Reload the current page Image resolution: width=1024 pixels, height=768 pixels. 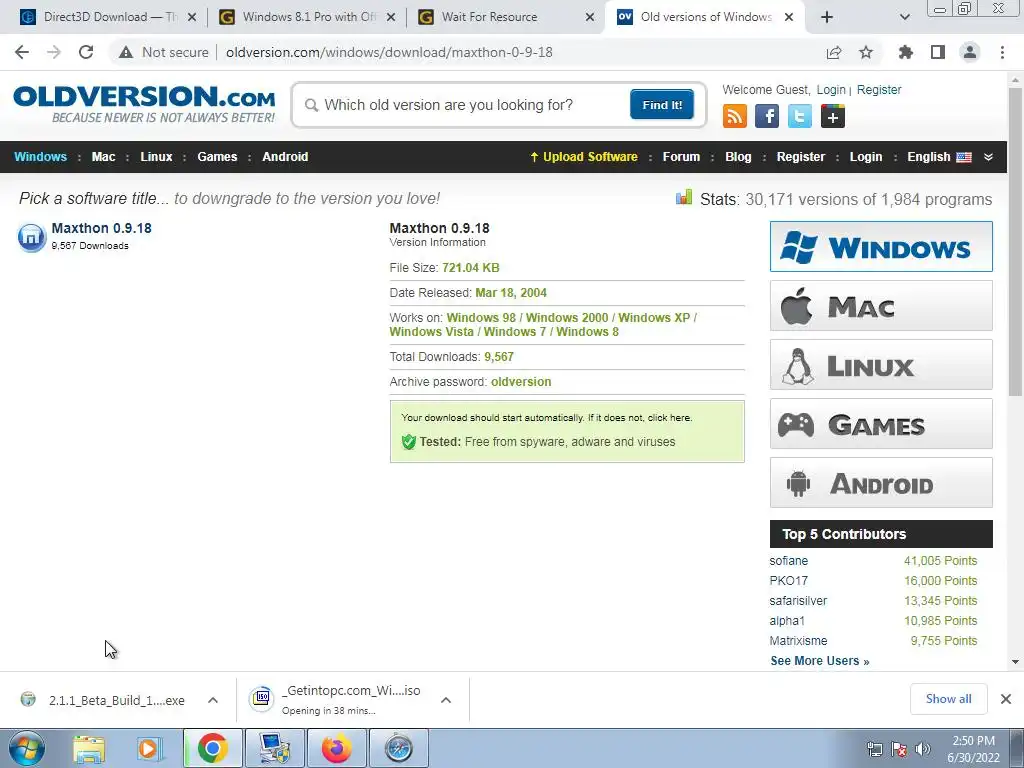pyautogui.click(x=86, y=52)
